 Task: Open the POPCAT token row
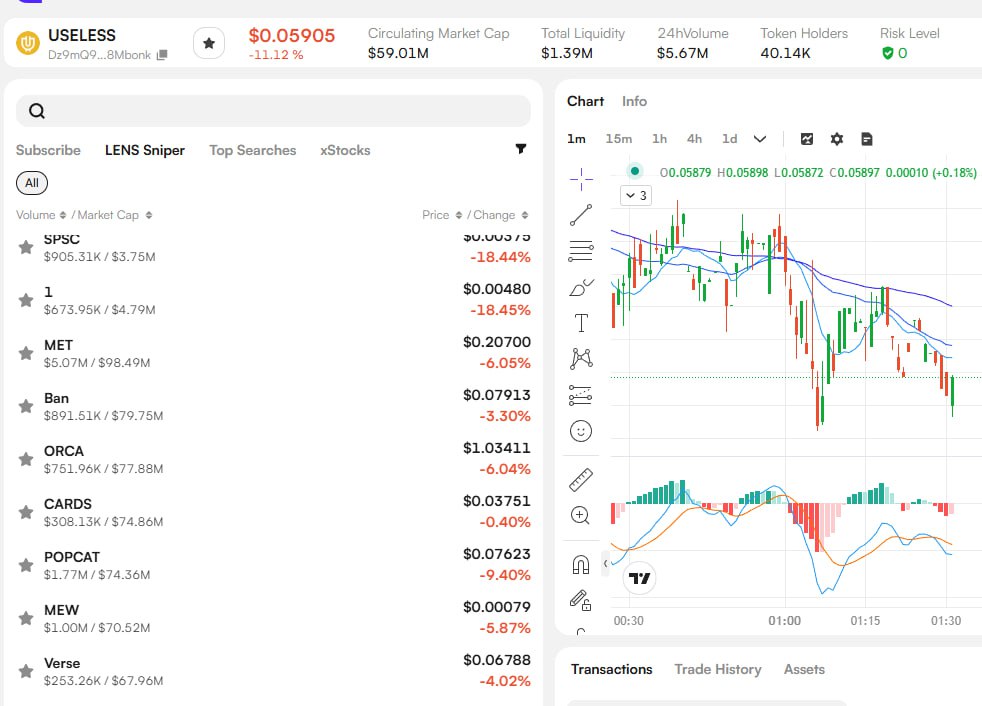pos(273,565)
